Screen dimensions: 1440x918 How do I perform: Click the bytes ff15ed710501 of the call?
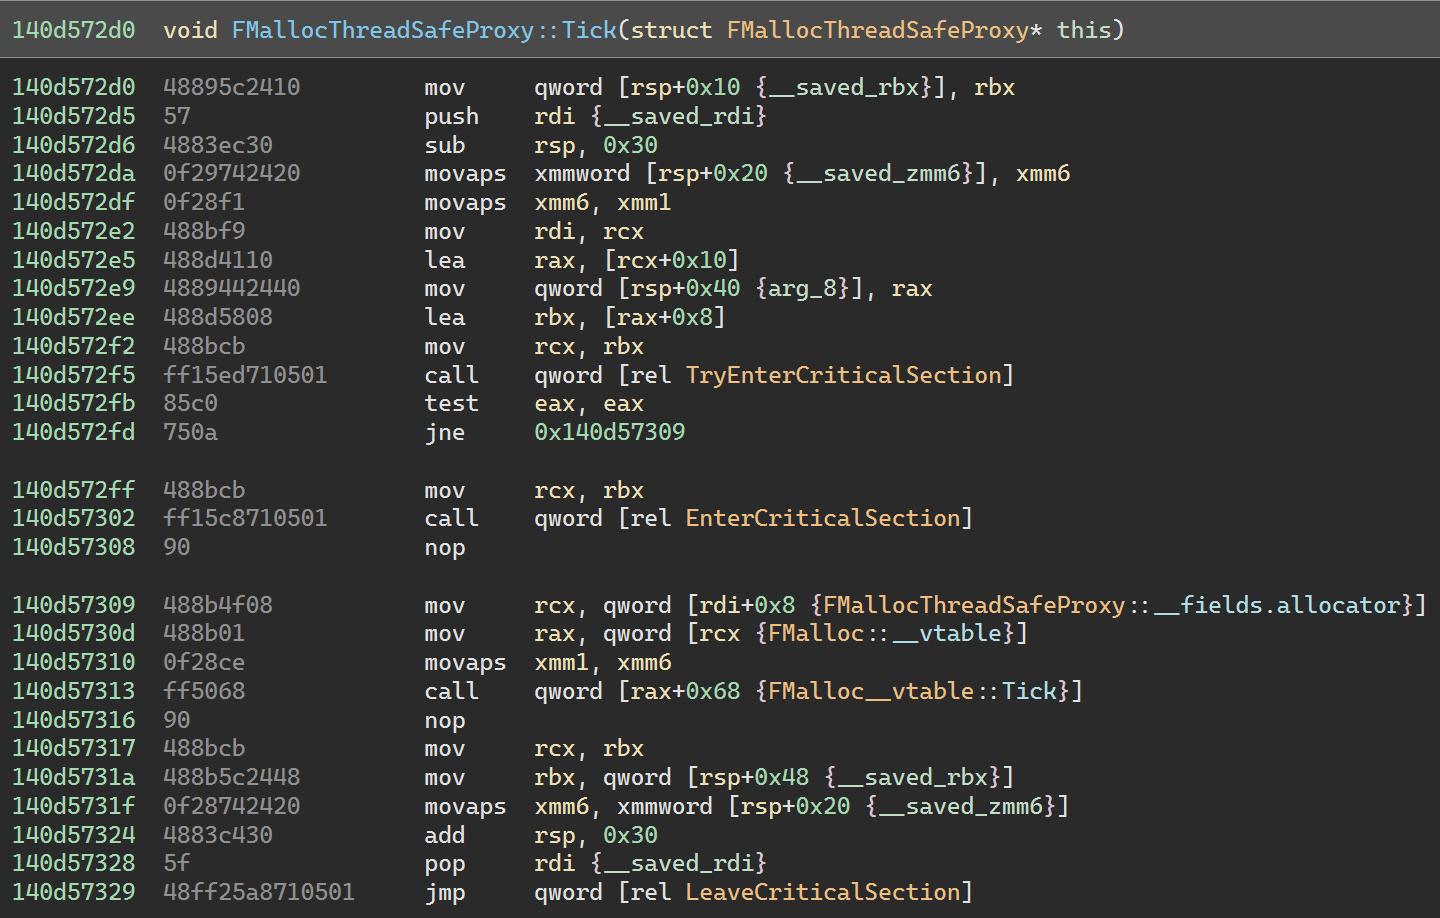[x=244, y=375]
